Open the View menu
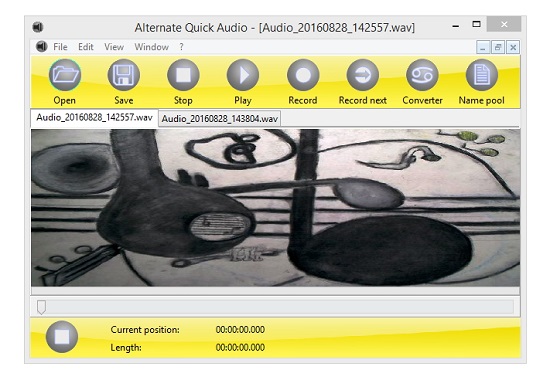The width and height of the screenshot is (550, 380). pyautogui.click(x=114, y=47)
